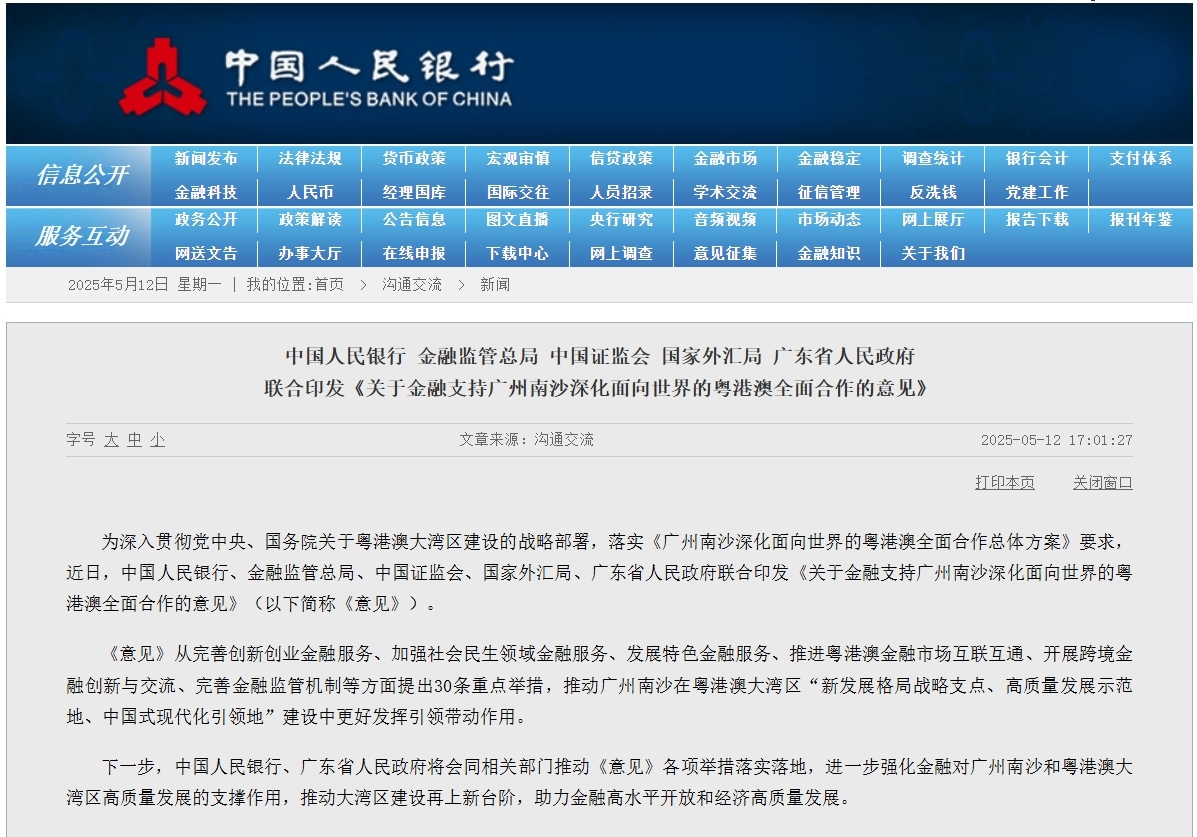This screenshot has height=837, width=1197.
Task: Select 经理国库 navigation item
Action: coord(414,192)
